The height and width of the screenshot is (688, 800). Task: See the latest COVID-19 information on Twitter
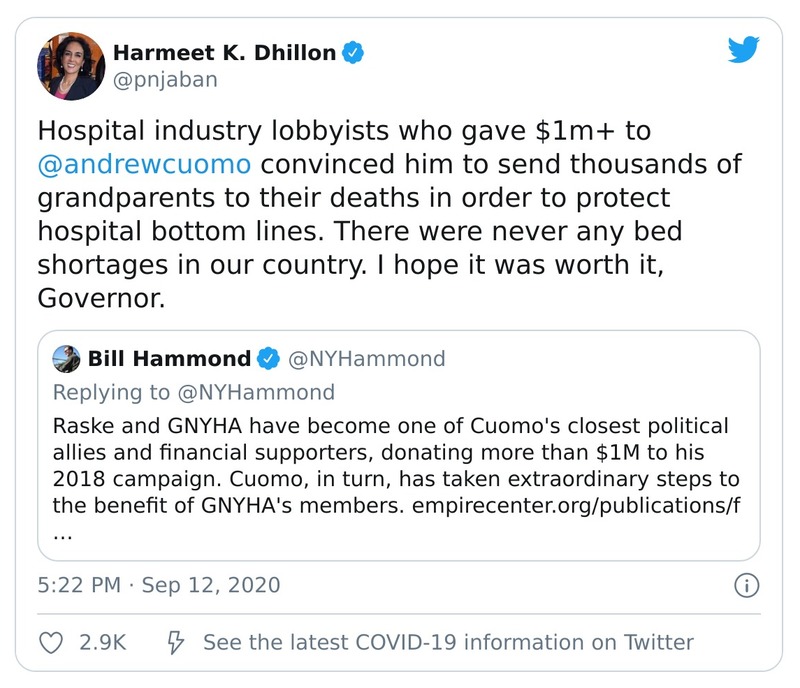tap(448, 642)
